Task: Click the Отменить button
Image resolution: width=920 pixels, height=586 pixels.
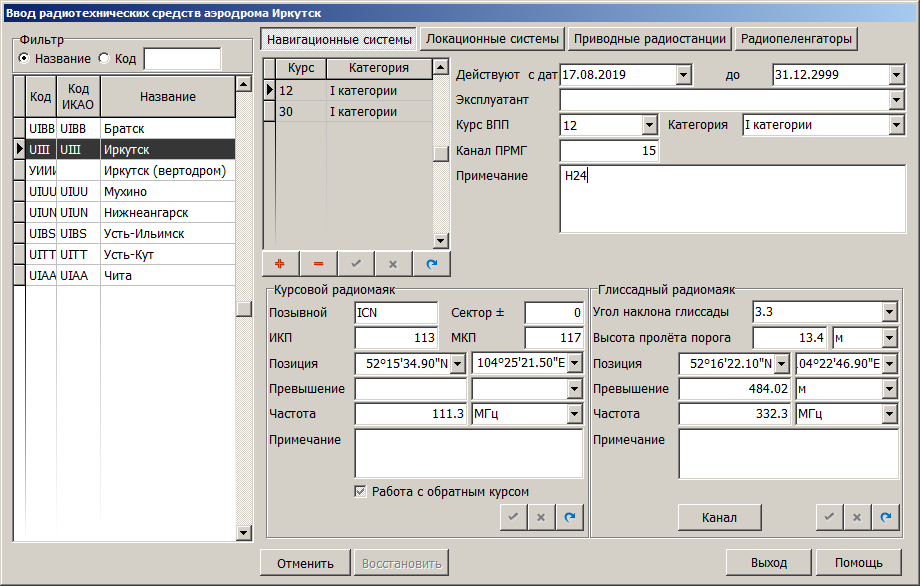Action: click(x=304, y=563)
